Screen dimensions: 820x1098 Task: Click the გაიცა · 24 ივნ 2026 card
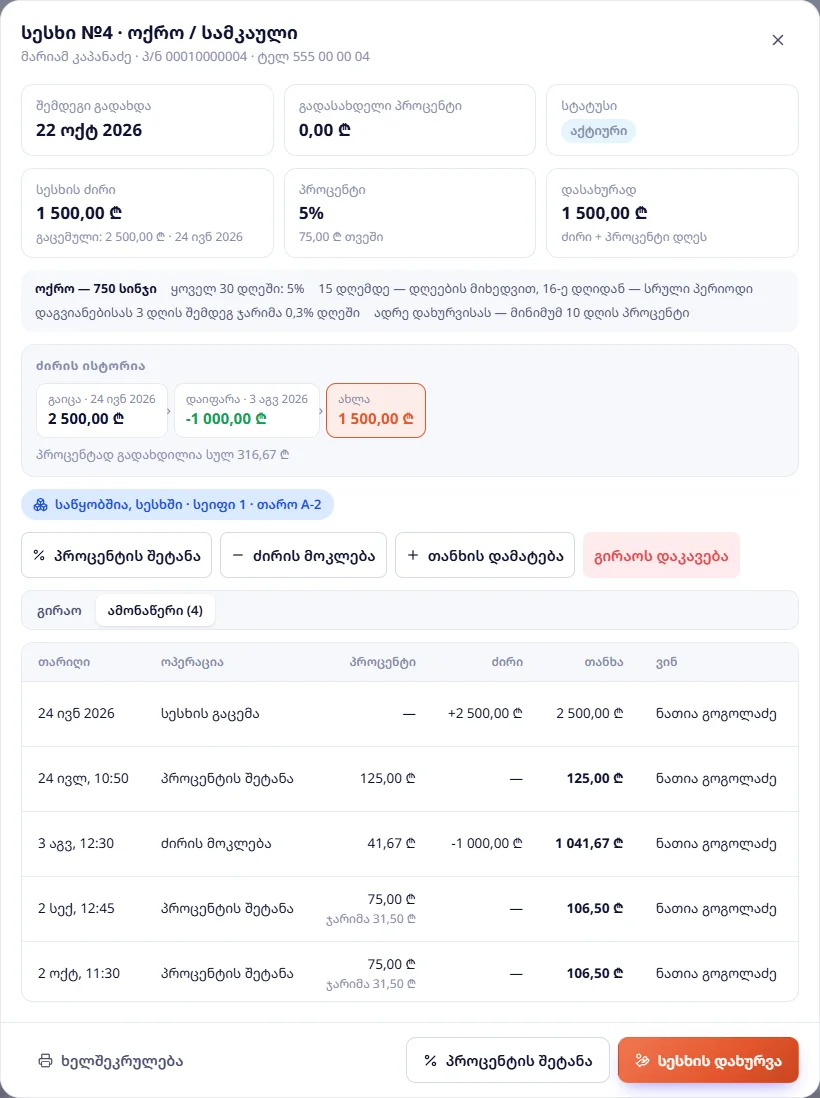[102, 410]
